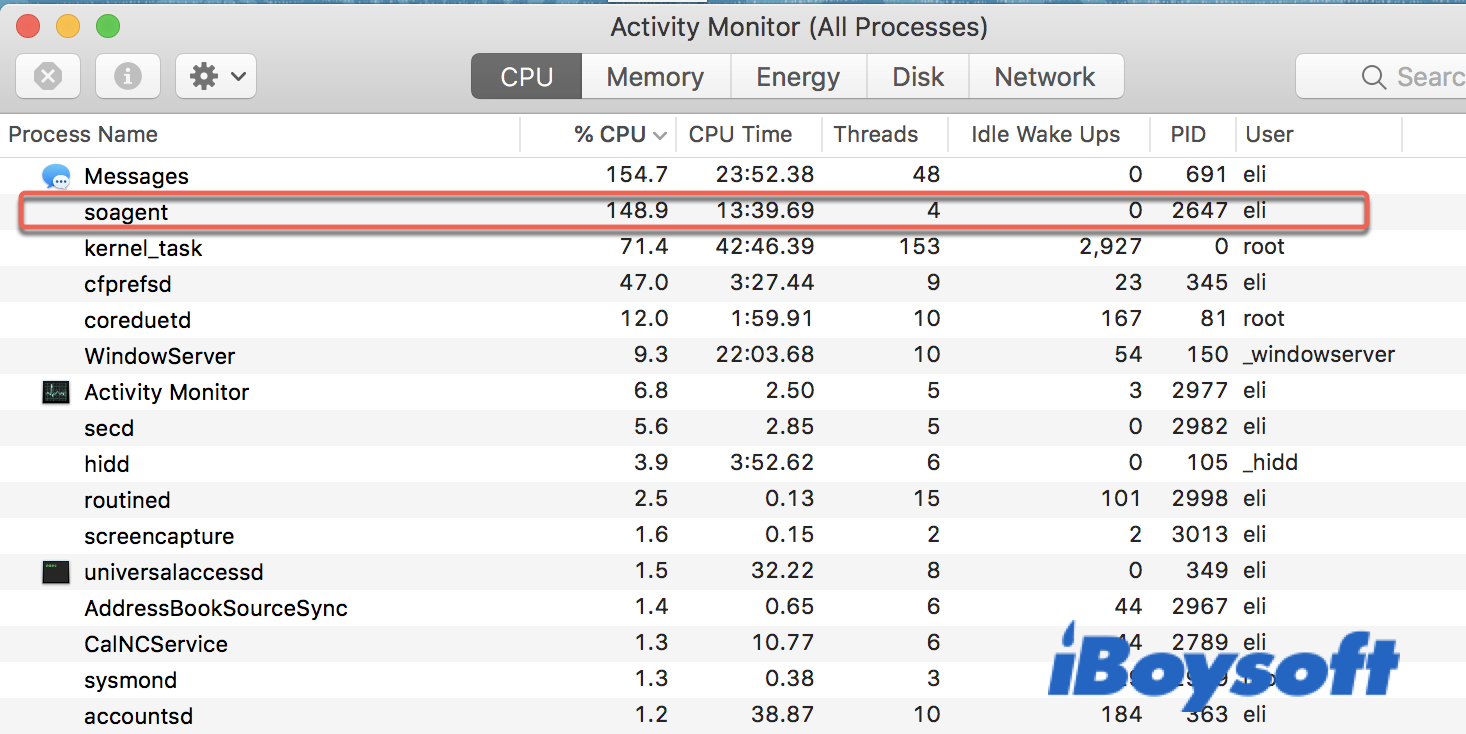1466x734 pixels.
Task: Click the Quit Process stop icon
Action: tap(48, 76)
